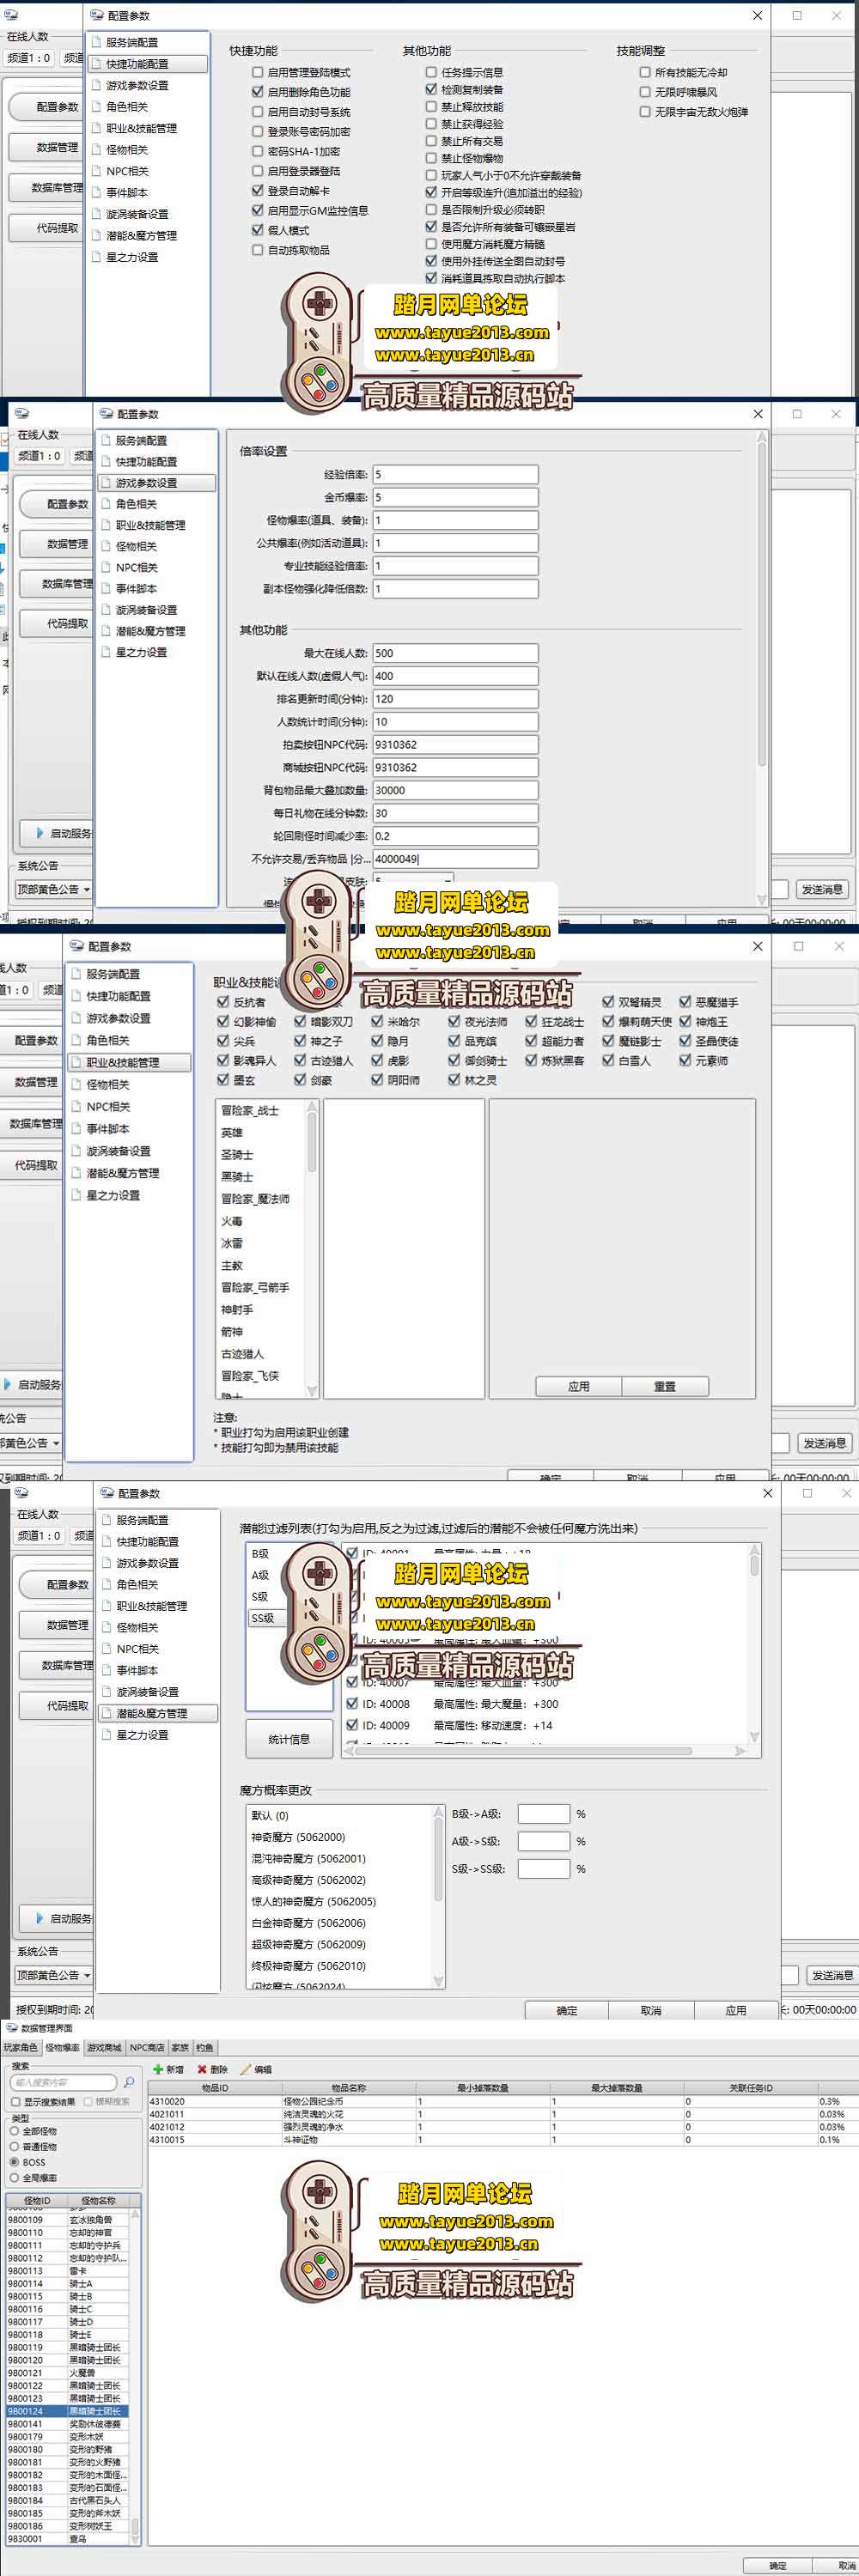Screen dimensions: 859x2576
Task: Check the 显示搜索结果 option
Action: 15,2101
